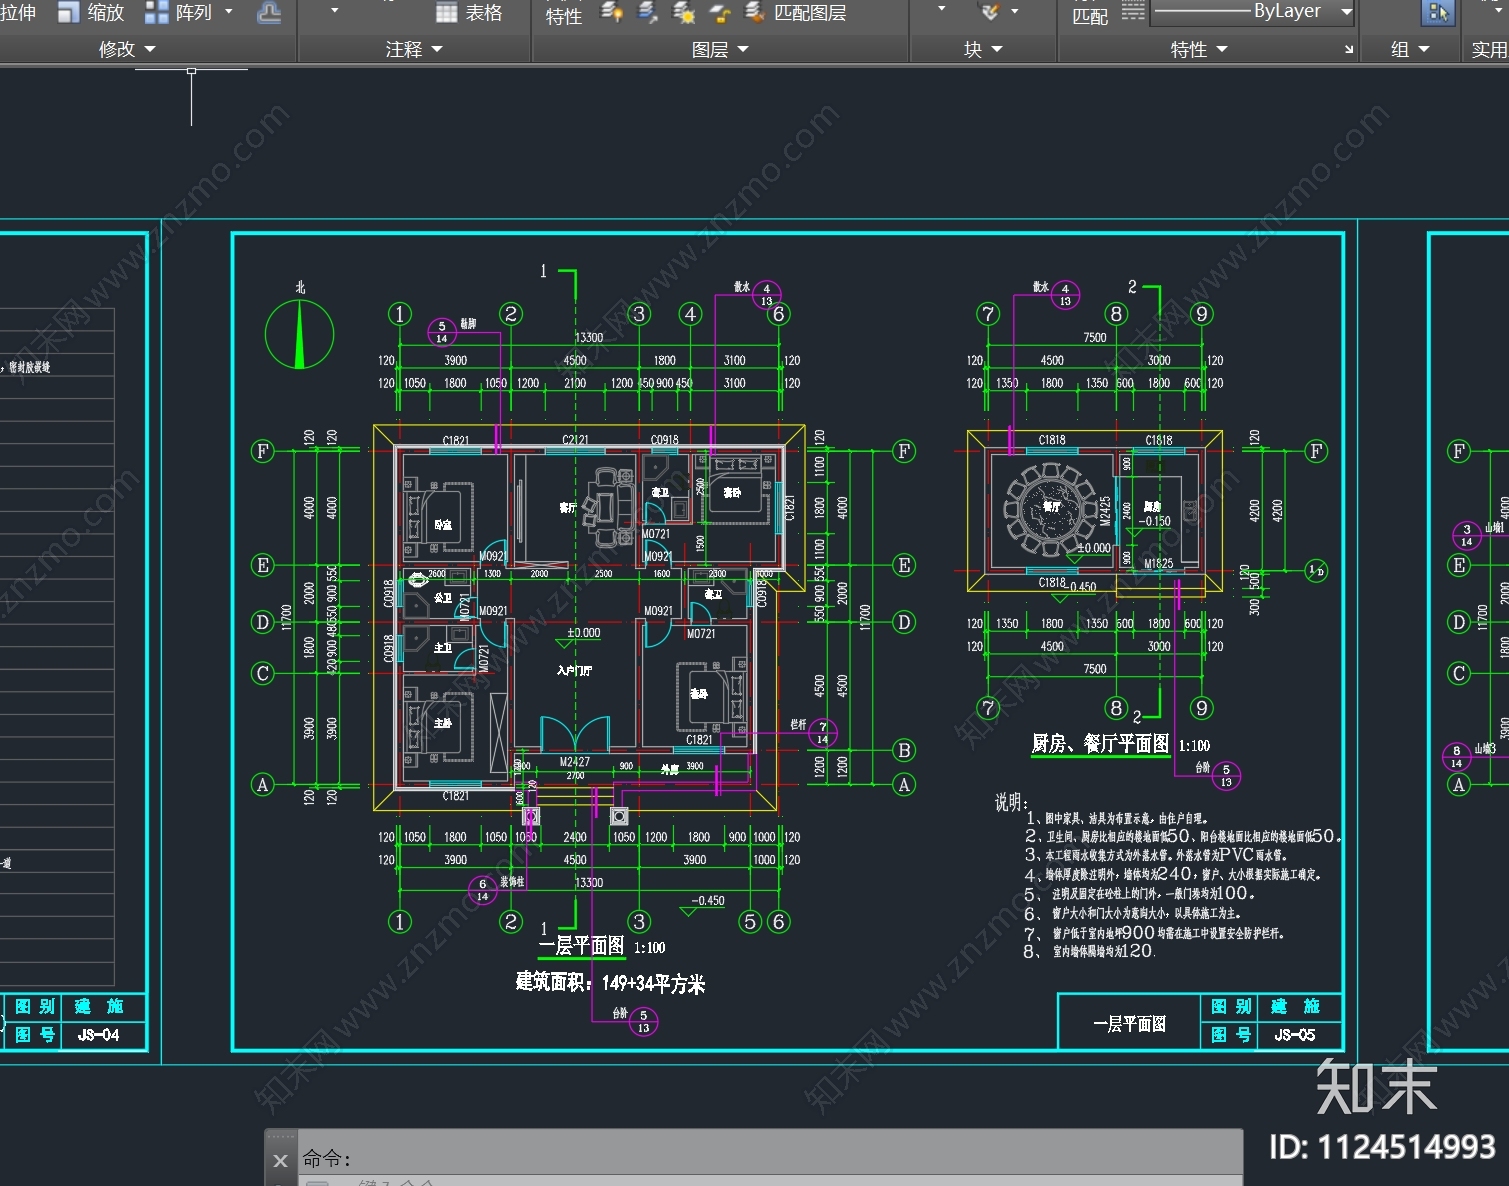Click the linetype lines icon

click(x=1133, y=11)
